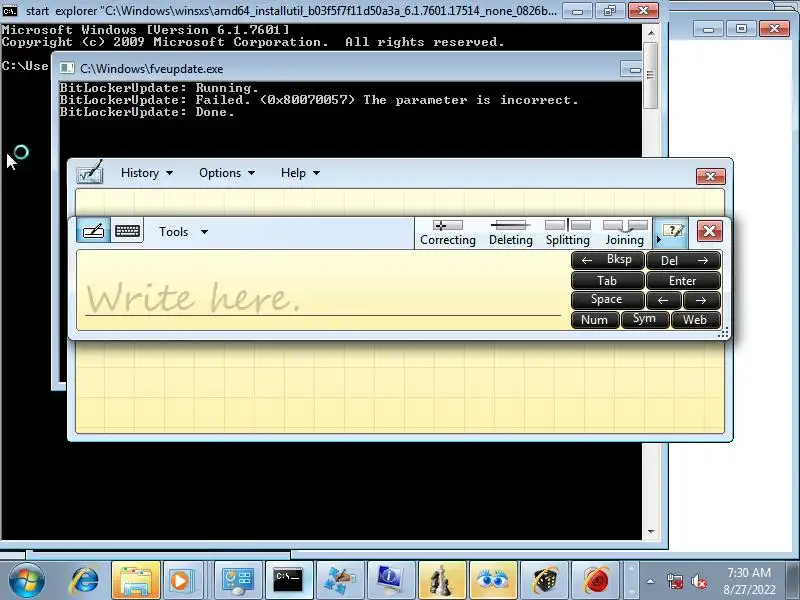800x600 pixels.
Task: Open the dice game taskbar icon
Action: 544,580
